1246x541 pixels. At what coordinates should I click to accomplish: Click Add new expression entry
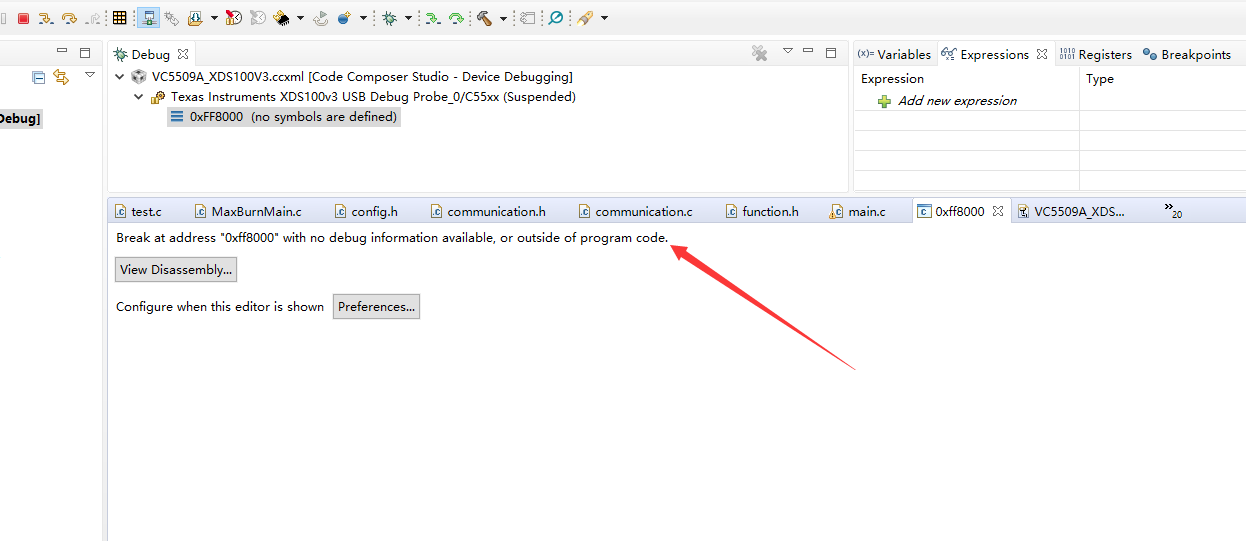[x=957, y=101]
